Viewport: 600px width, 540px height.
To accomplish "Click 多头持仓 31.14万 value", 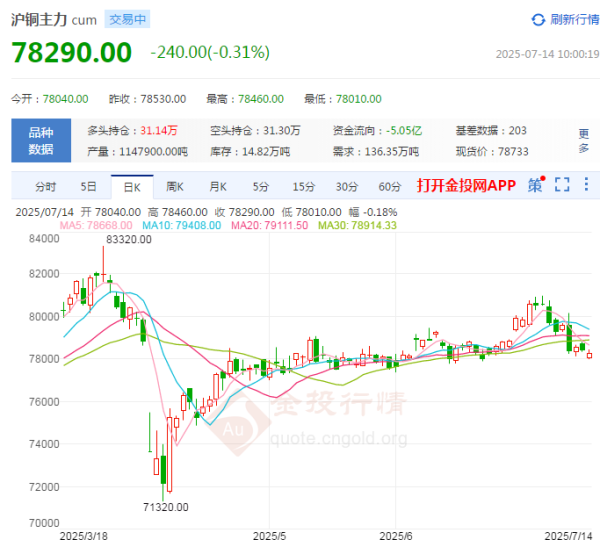I will point(159,131).
